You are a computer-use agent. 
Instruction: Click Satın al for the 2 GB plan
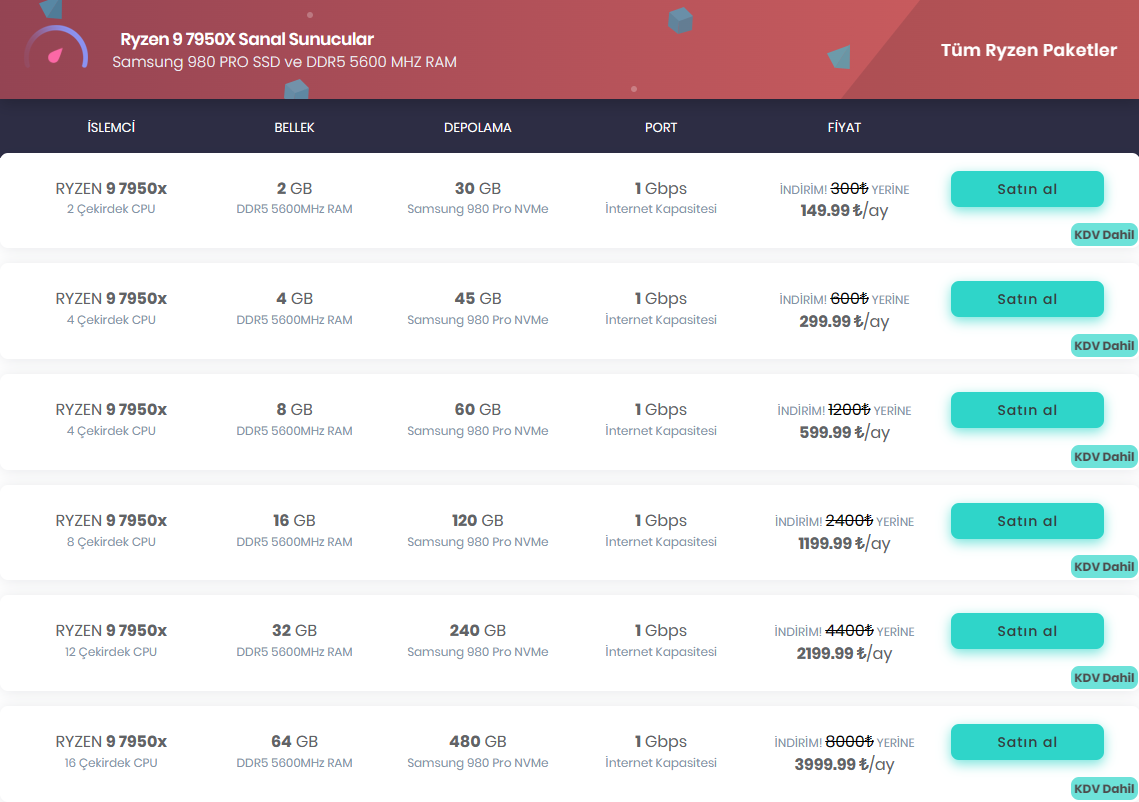tap(1026, 189)
